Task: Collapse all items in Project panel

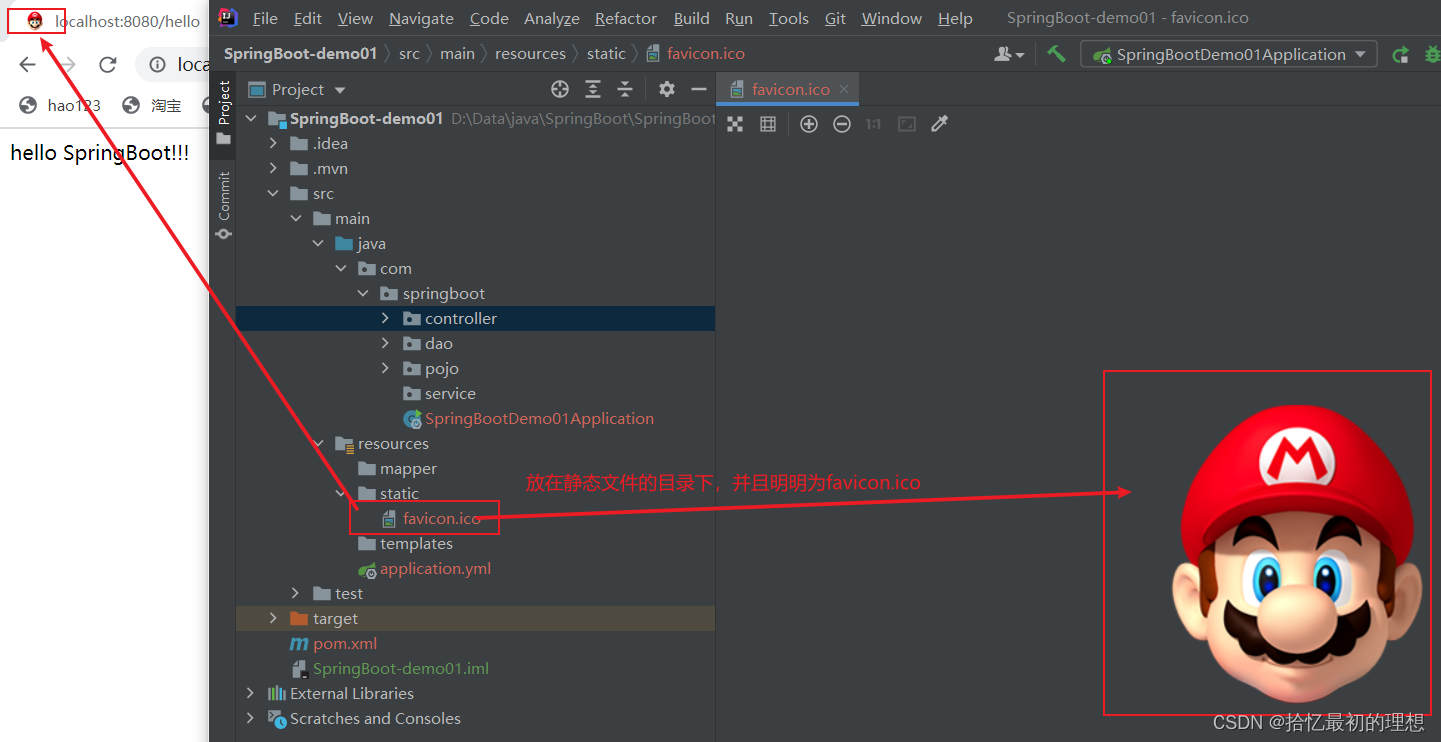Action: 625,90
